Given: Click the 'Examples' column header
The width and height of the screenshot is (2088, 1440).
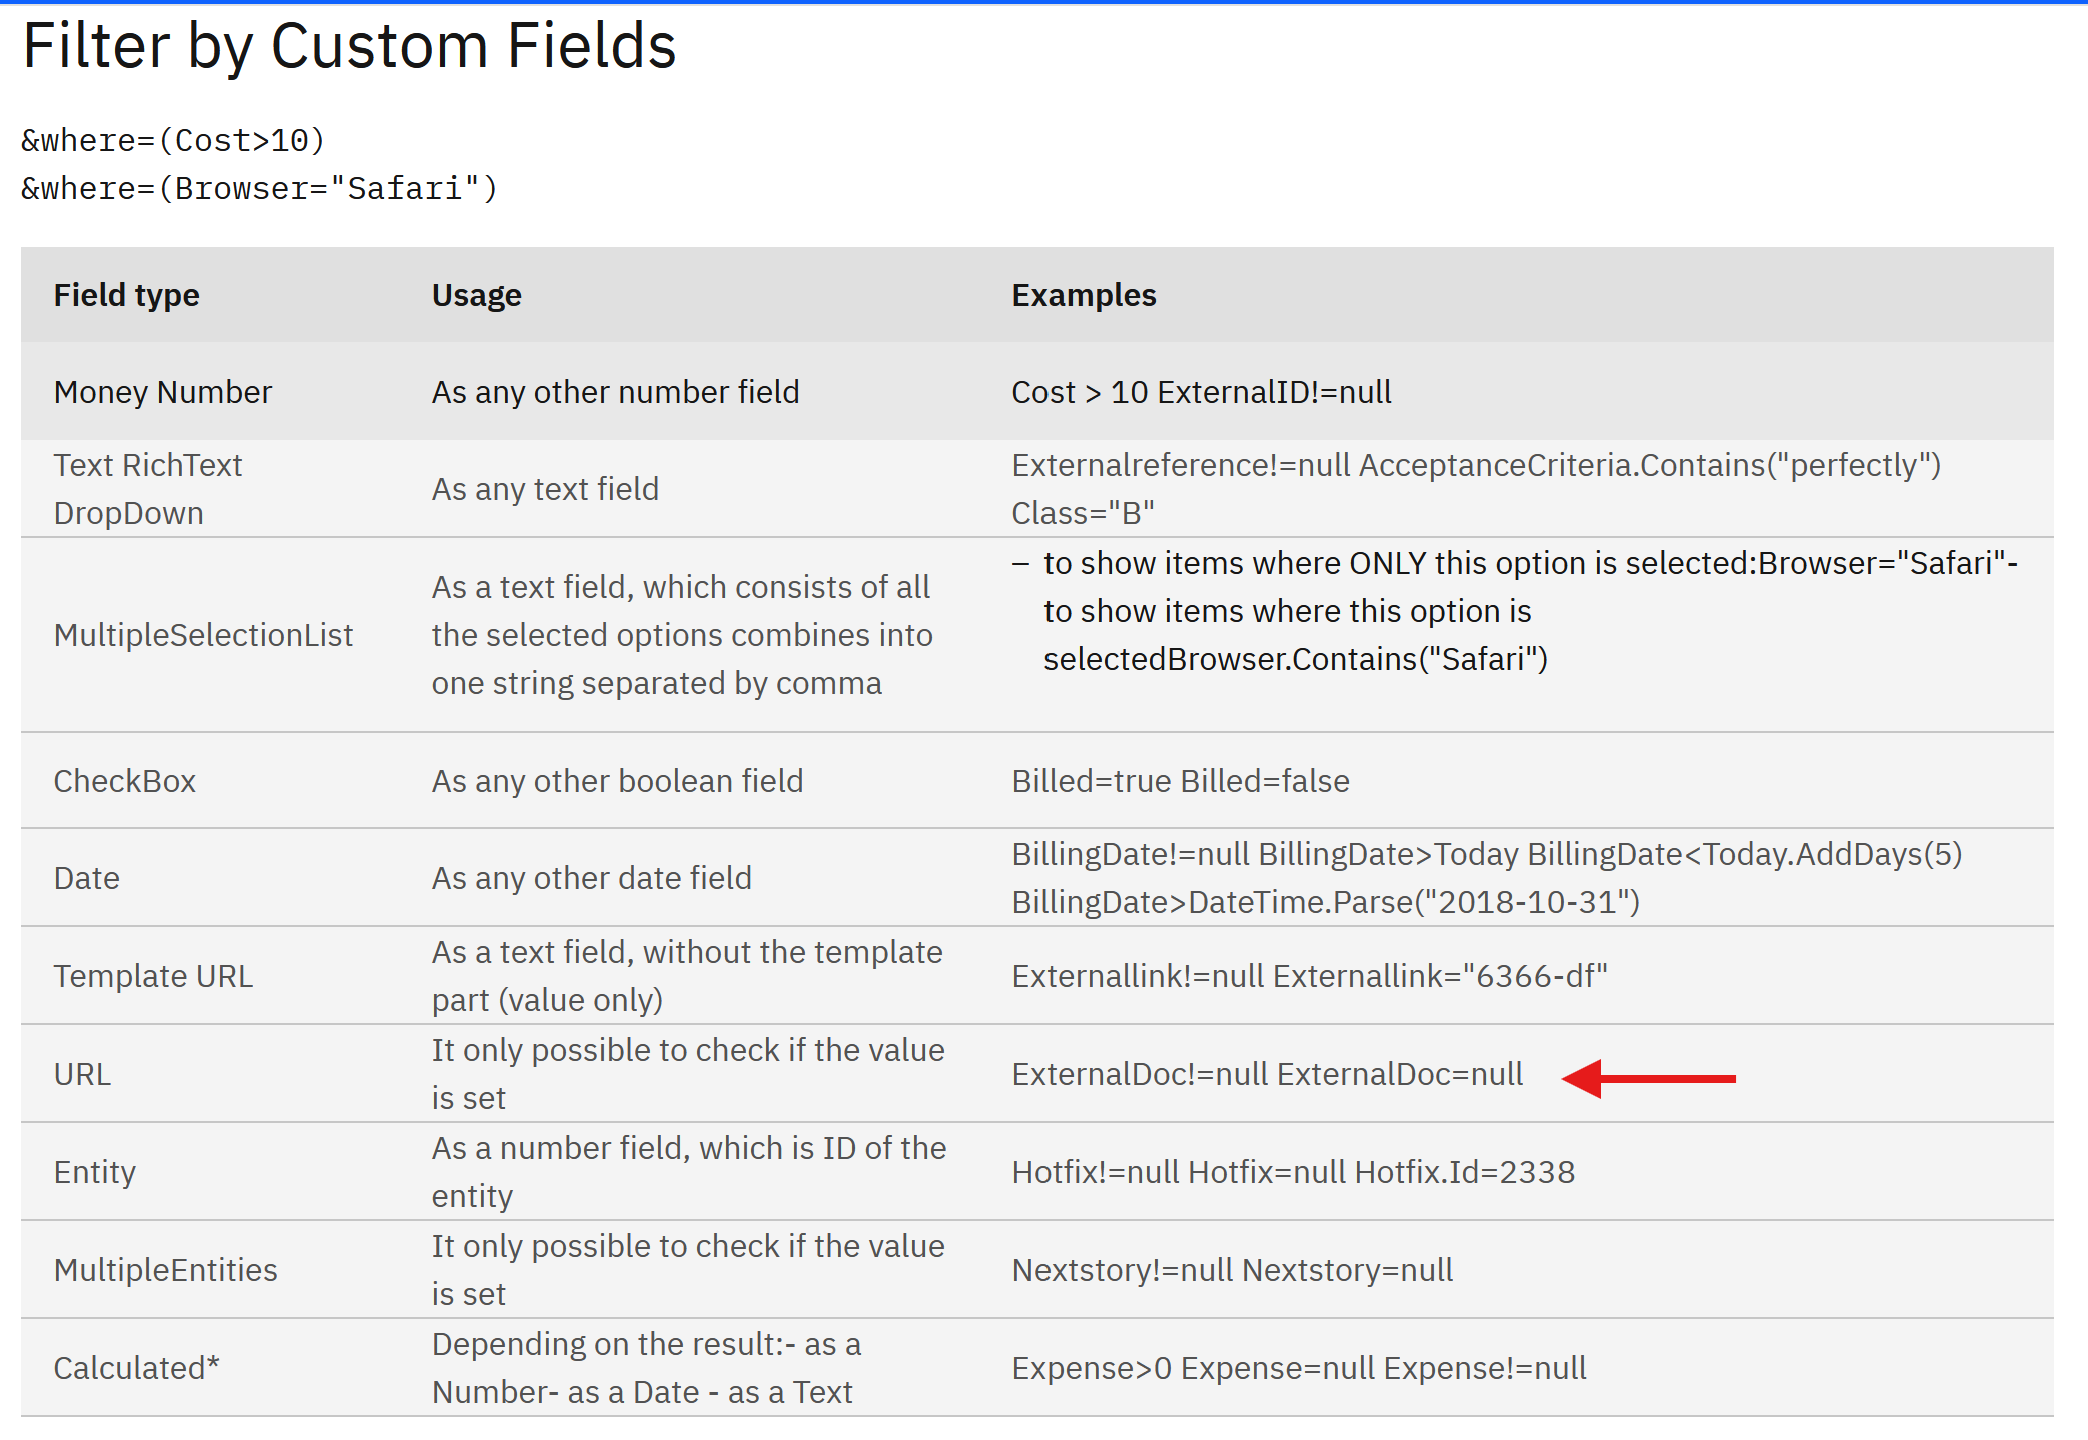Looking at the screenshot, I should (1083, 295).
